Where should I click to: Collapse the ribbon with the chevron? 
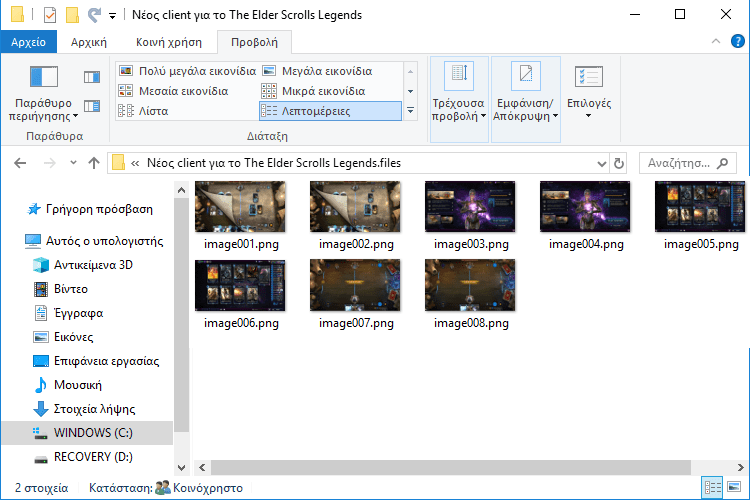[716, 42]
